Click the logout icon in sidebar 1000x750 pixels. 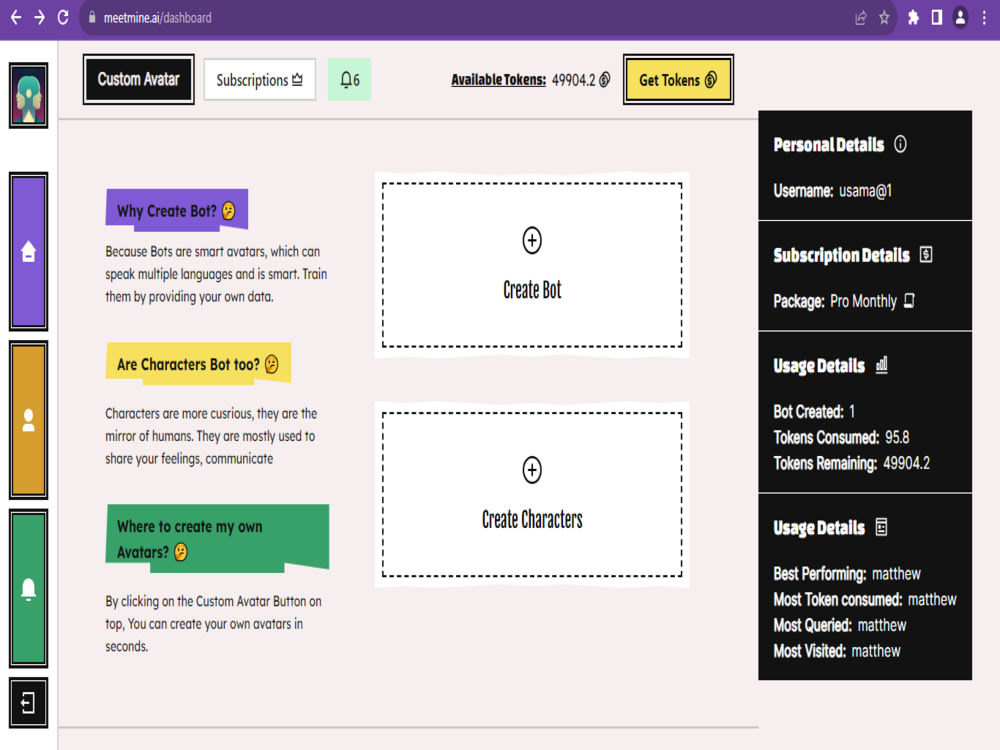(28, 703)
